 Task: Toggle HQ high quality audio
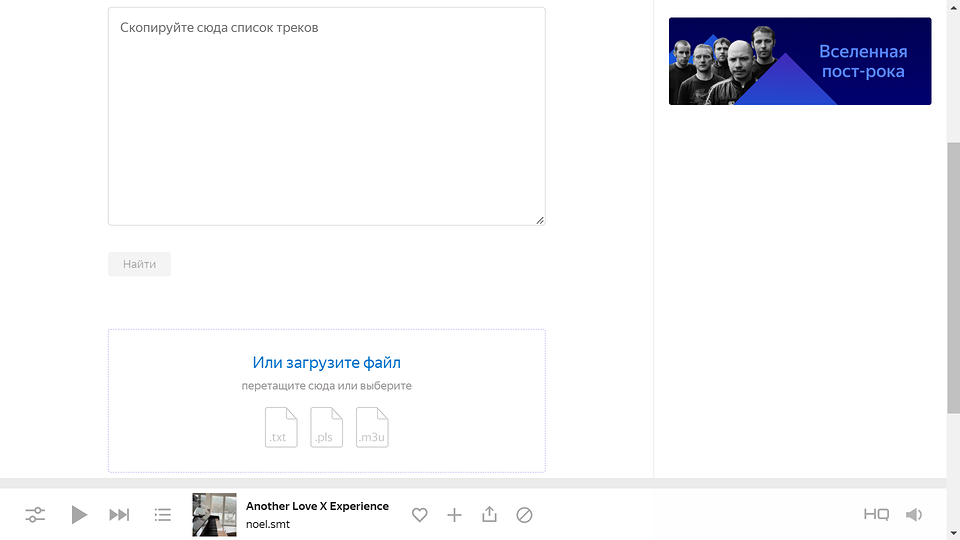pos(876,514)
